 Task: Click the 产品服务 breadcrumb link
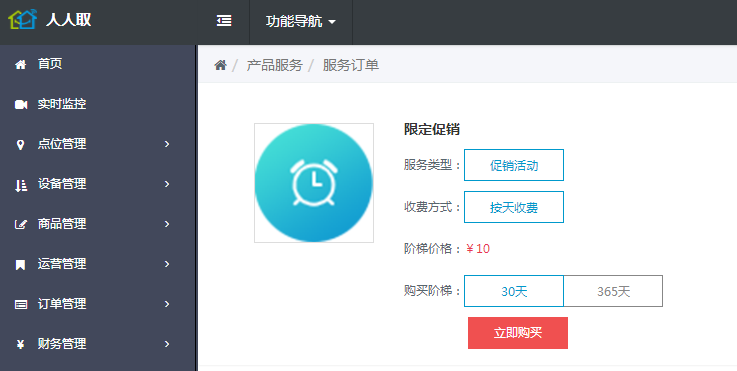point(274,65)
